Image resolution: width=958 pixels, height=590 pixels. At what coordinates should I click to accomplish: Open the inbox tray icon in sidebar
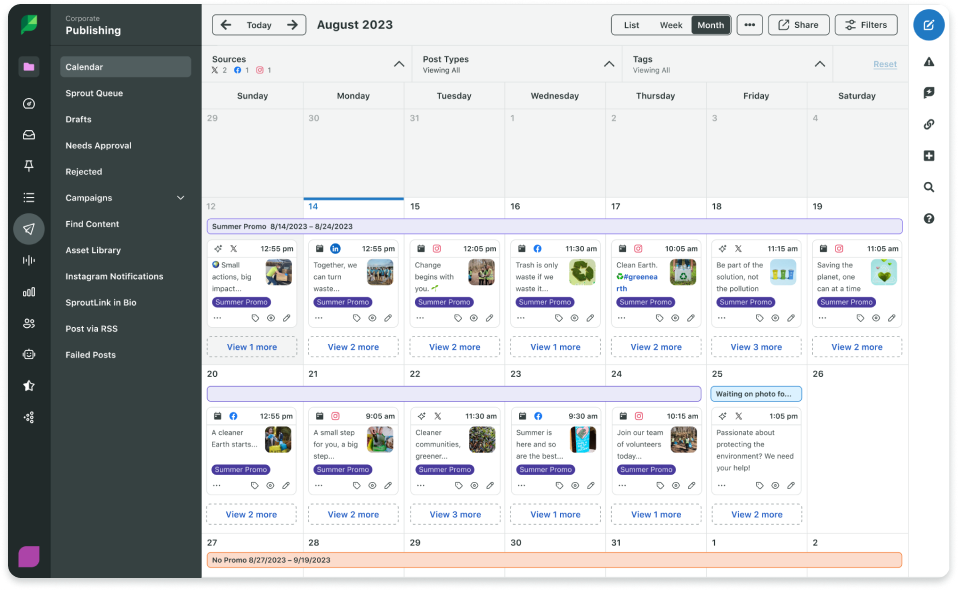(x=29, y=135)
